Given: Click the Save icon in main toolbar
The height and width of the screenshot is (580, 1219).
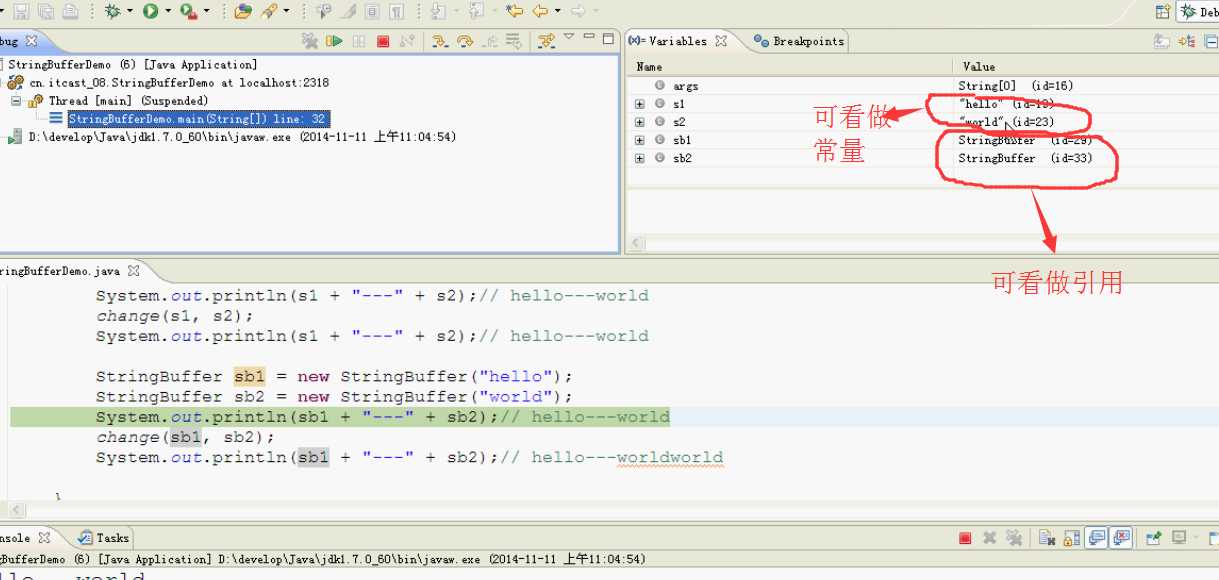Looking at the screenshot, I should (22, 11).
